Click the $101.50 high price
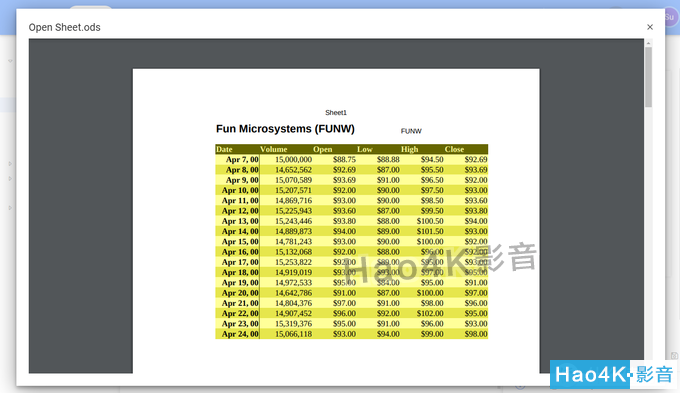 click(x=430, y=232)
